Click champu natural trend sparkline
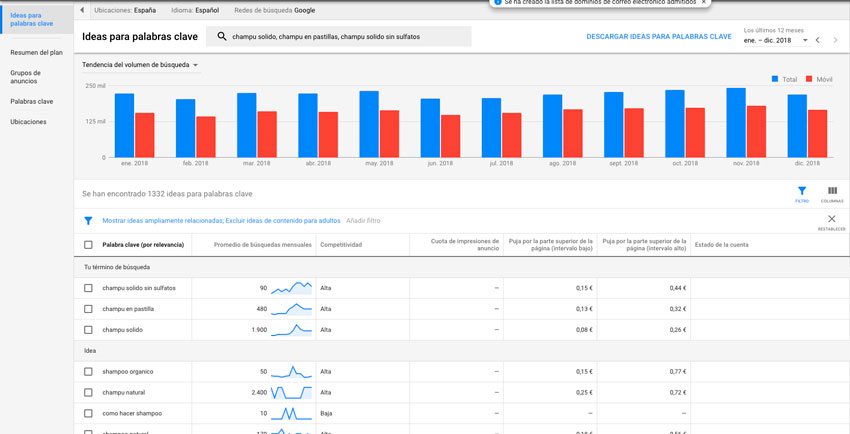Screen dimensions: 850x434 [x=292, y=392]
